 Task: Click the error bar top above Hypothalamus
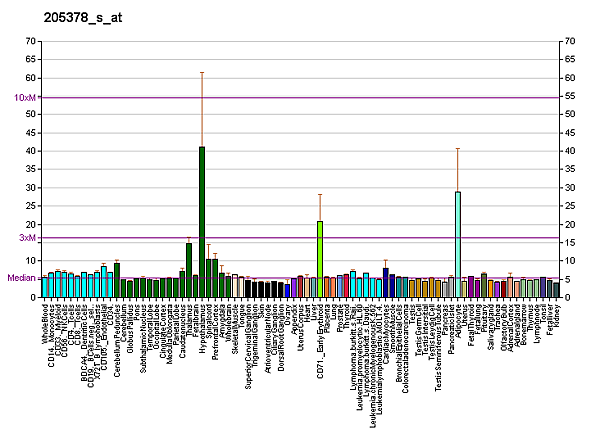pos(202,72)
